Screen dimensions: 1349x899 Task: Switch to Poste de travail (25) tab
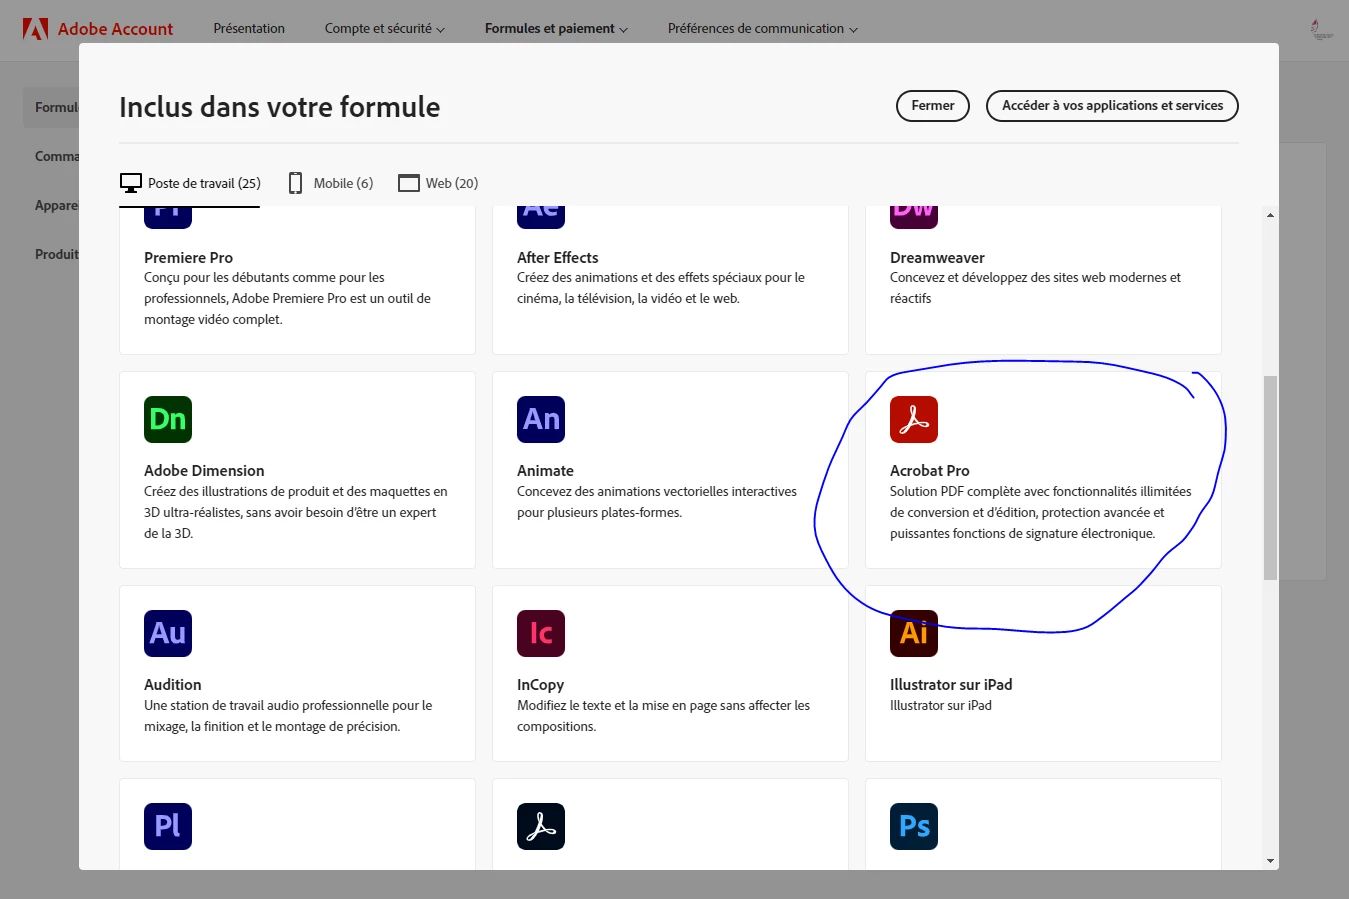click(190, 183)
